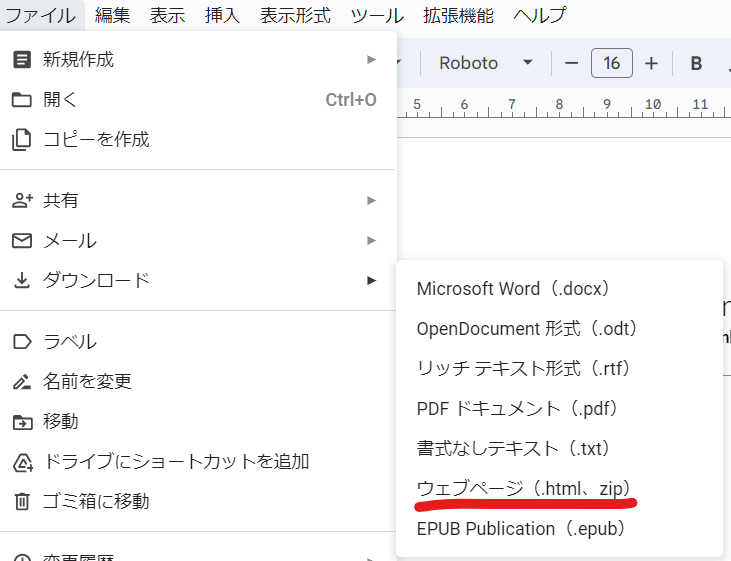This screenshot has width=731, height=561.
Task: Click the Drive shortcut icon
Action: (x=23, y=463)
